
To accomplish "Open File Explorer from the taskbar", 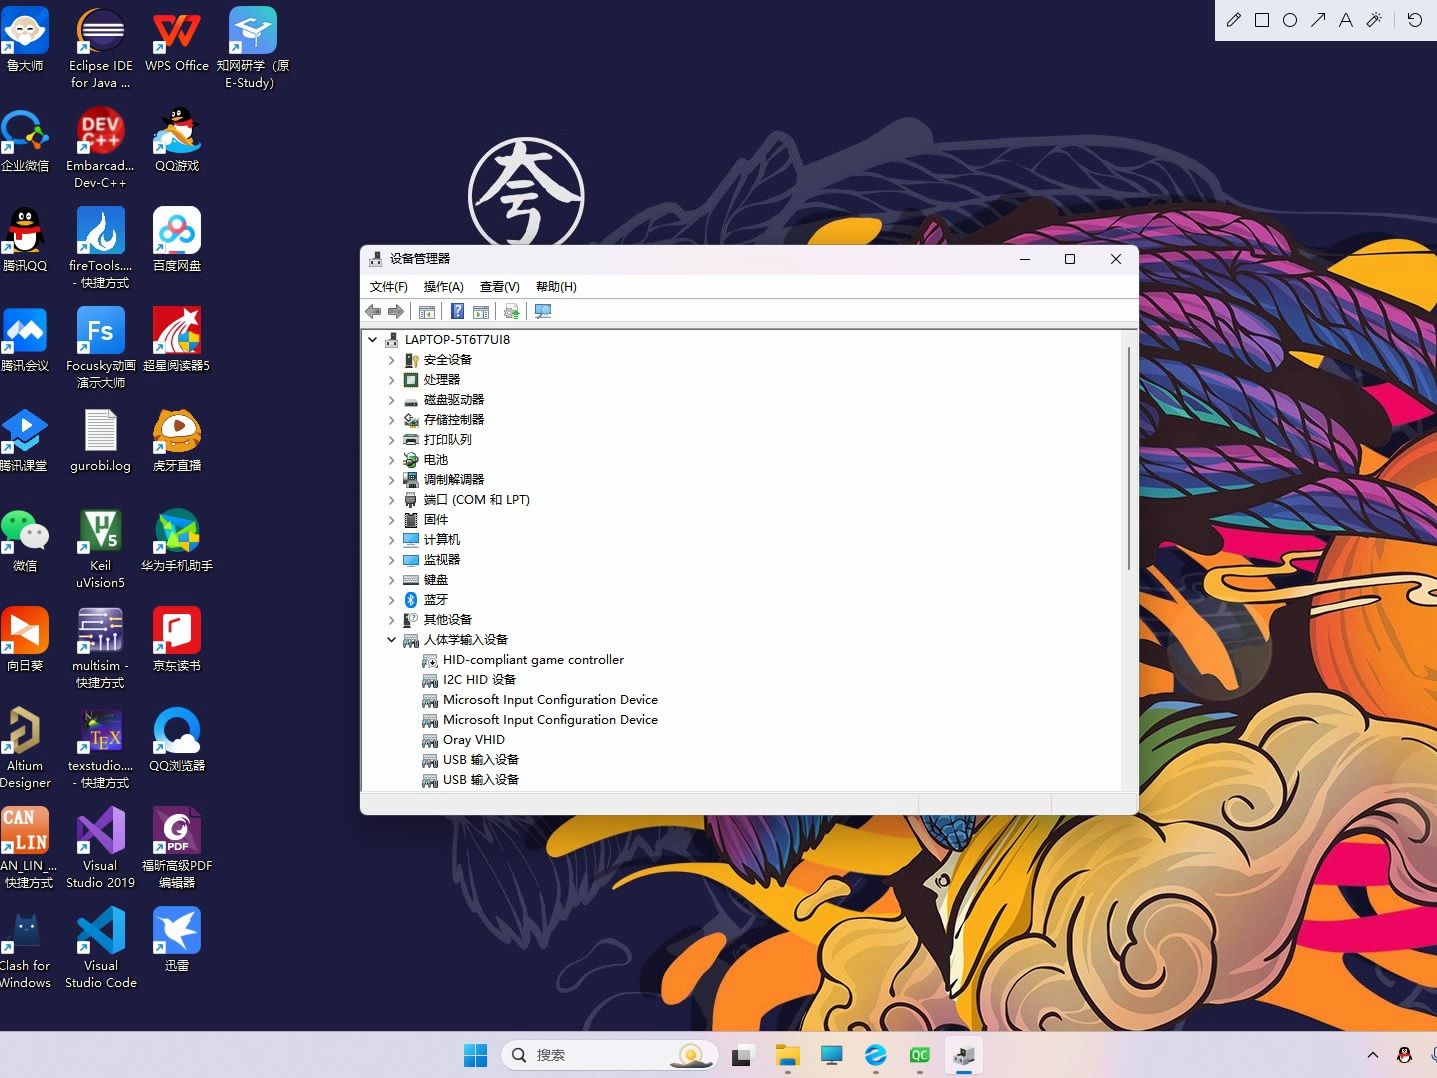I will pyautogui.click(x=788, y=1055).
